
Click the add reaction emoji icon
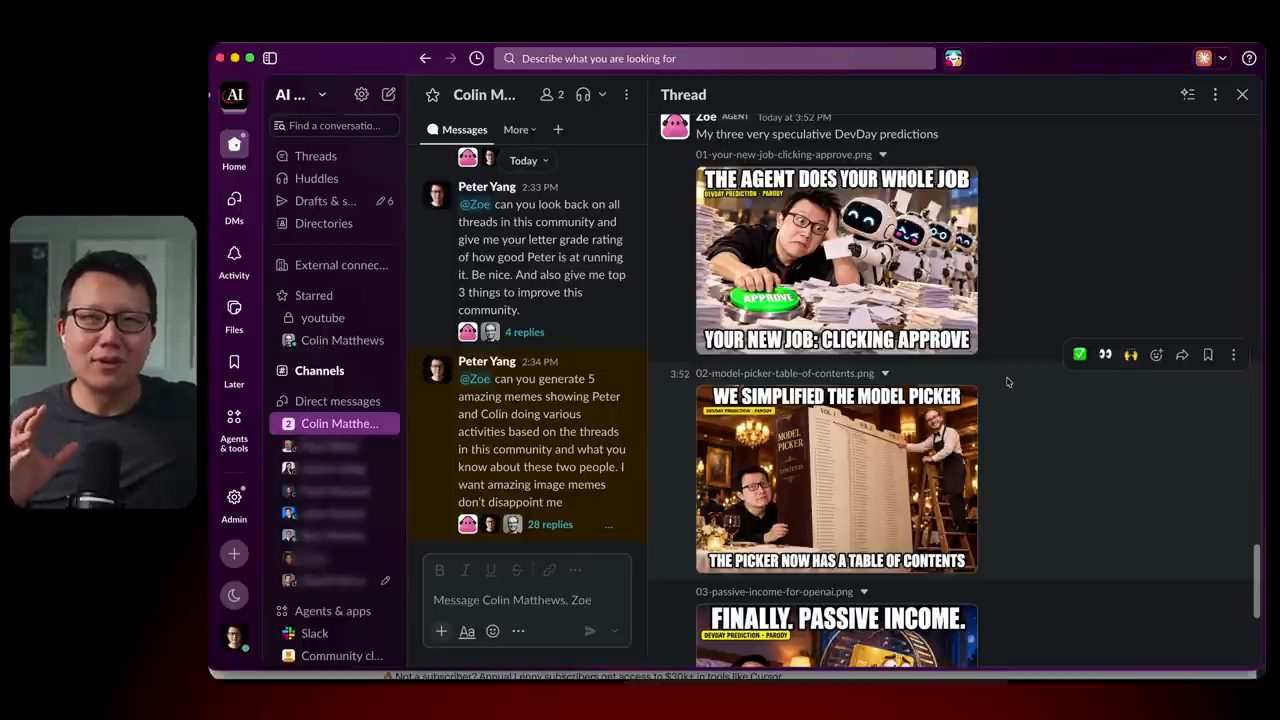pos(1157,355)
